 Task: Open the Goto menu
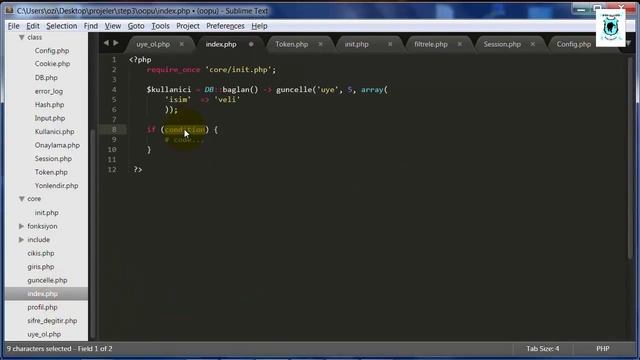tap(136, 26)
